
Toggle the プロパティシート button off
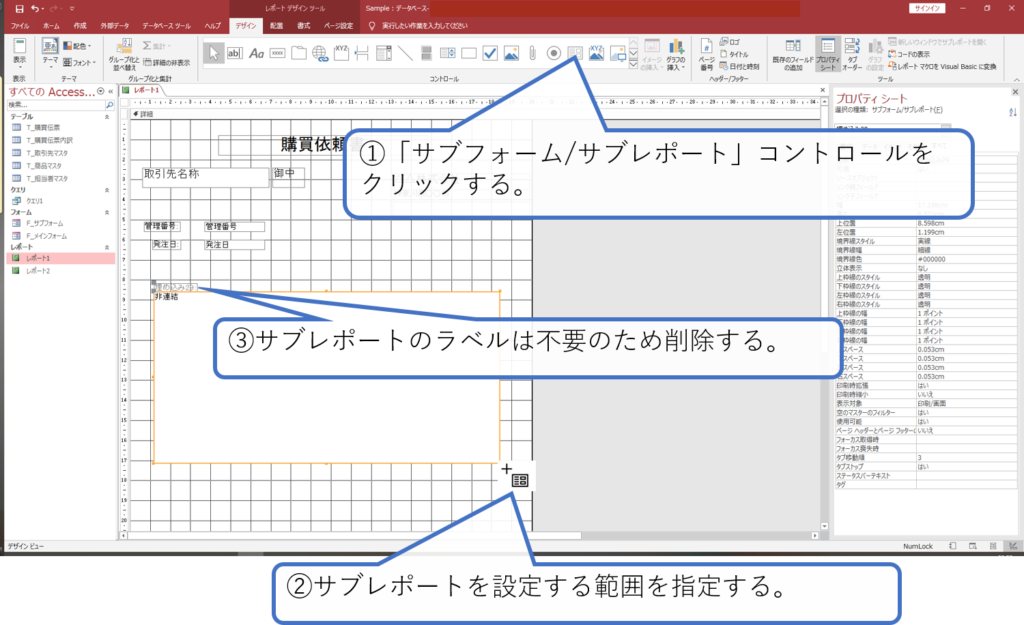[x=826, y=55]
